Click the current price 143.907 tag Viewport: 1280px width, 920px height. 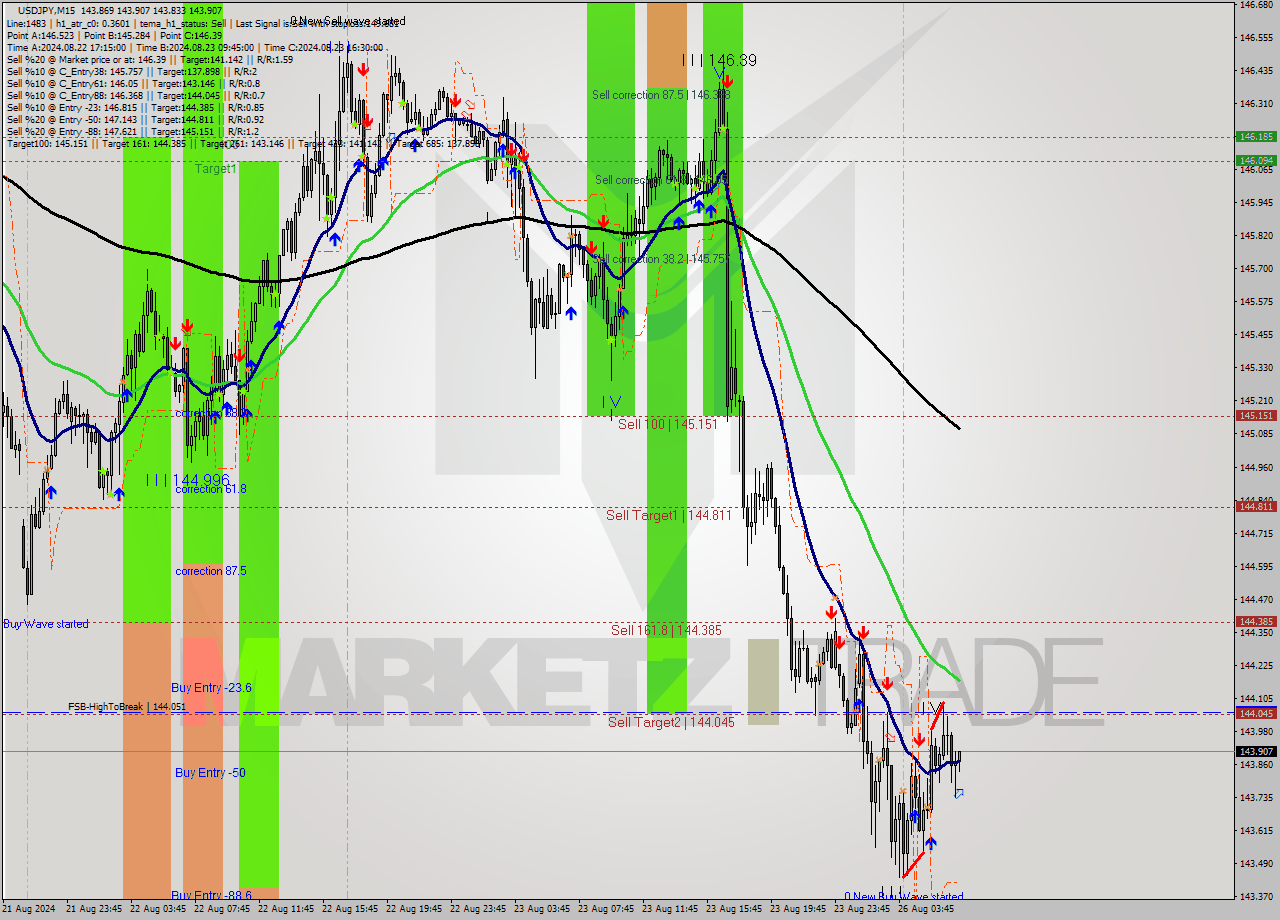point(1256,751)
